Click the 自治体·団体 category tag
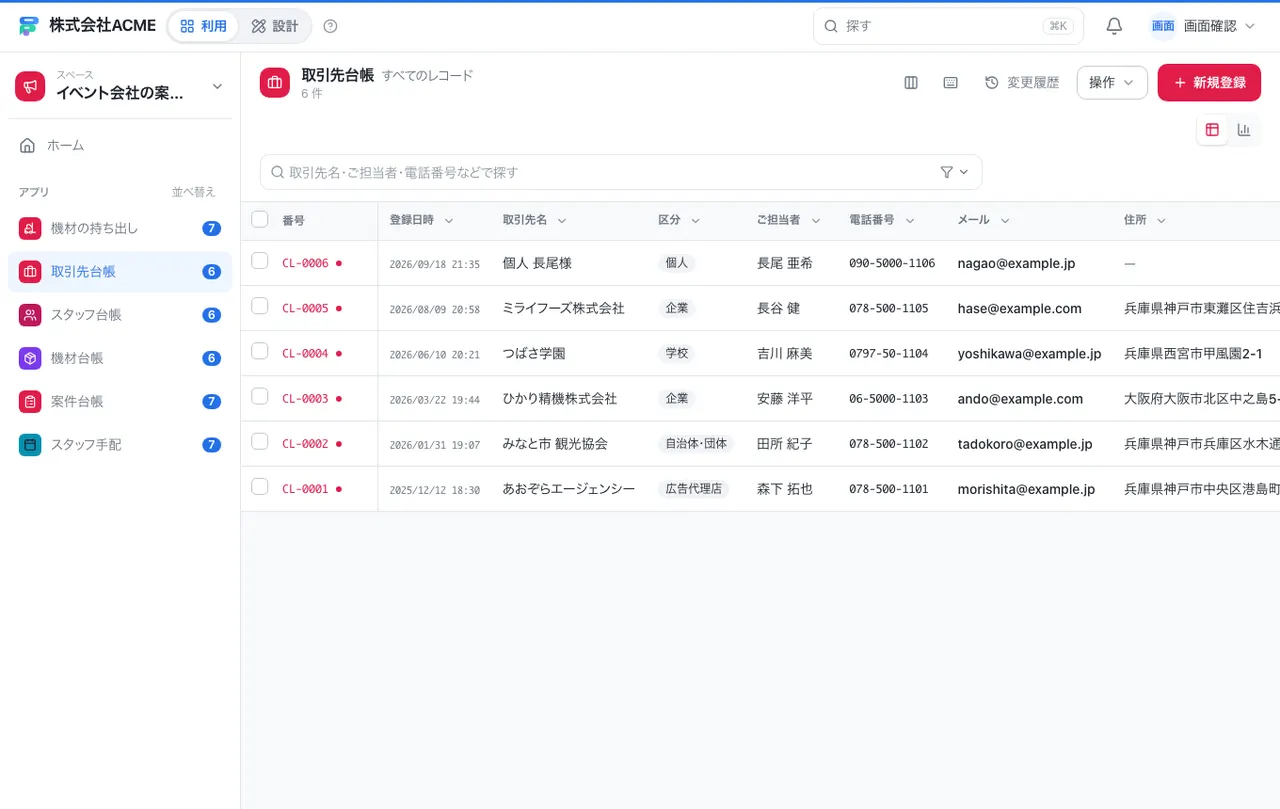Viewport: 1280px width, 809px height. 696,444
